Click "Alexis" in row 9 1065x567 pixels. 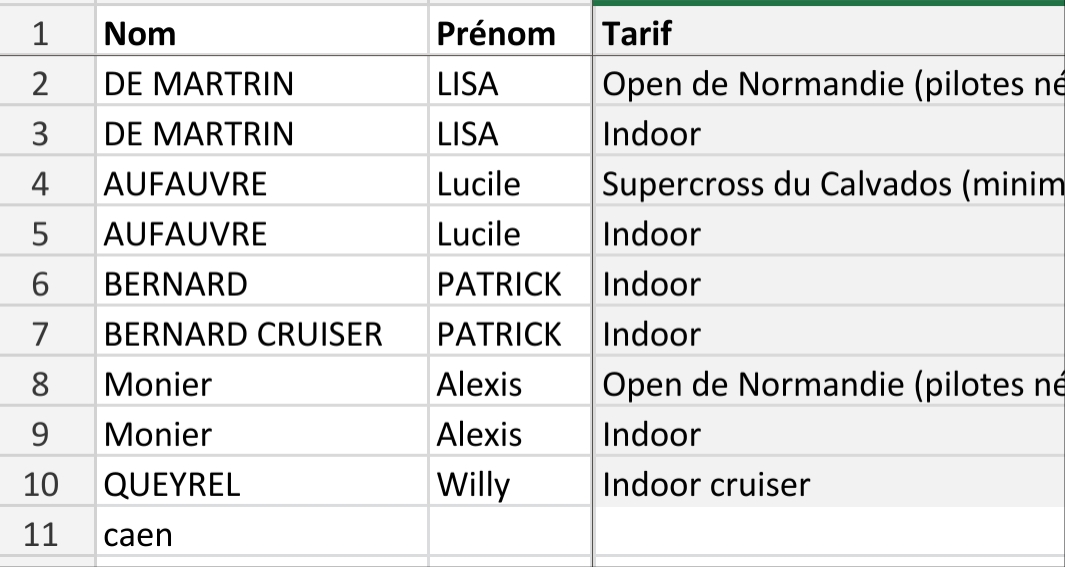click(508, 435)
